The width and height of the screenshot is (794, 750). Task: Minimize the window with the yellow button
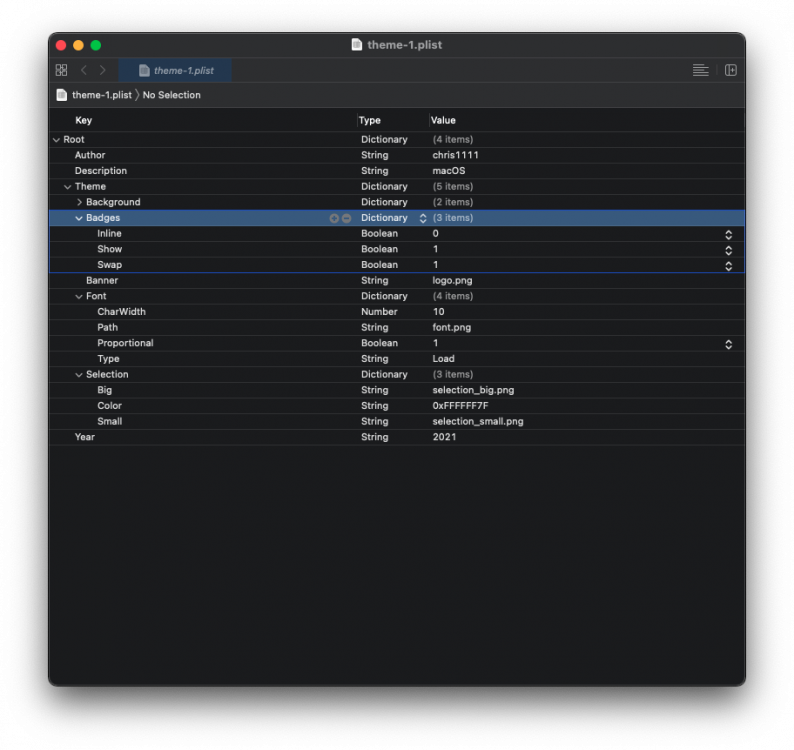78,45
